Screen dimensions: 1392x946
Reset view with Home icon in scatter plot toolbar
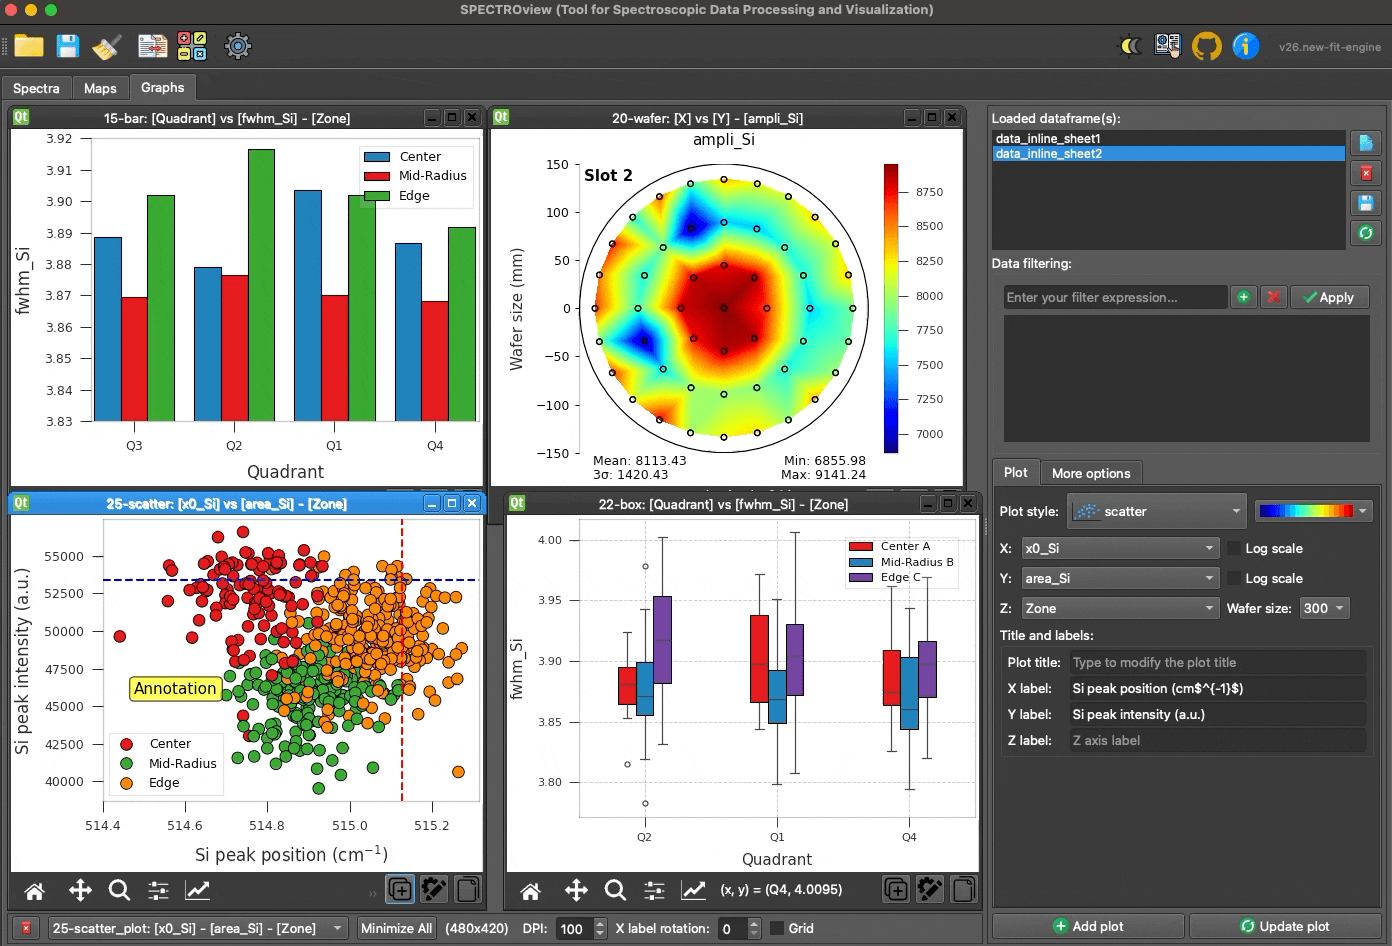coord(35,890)
